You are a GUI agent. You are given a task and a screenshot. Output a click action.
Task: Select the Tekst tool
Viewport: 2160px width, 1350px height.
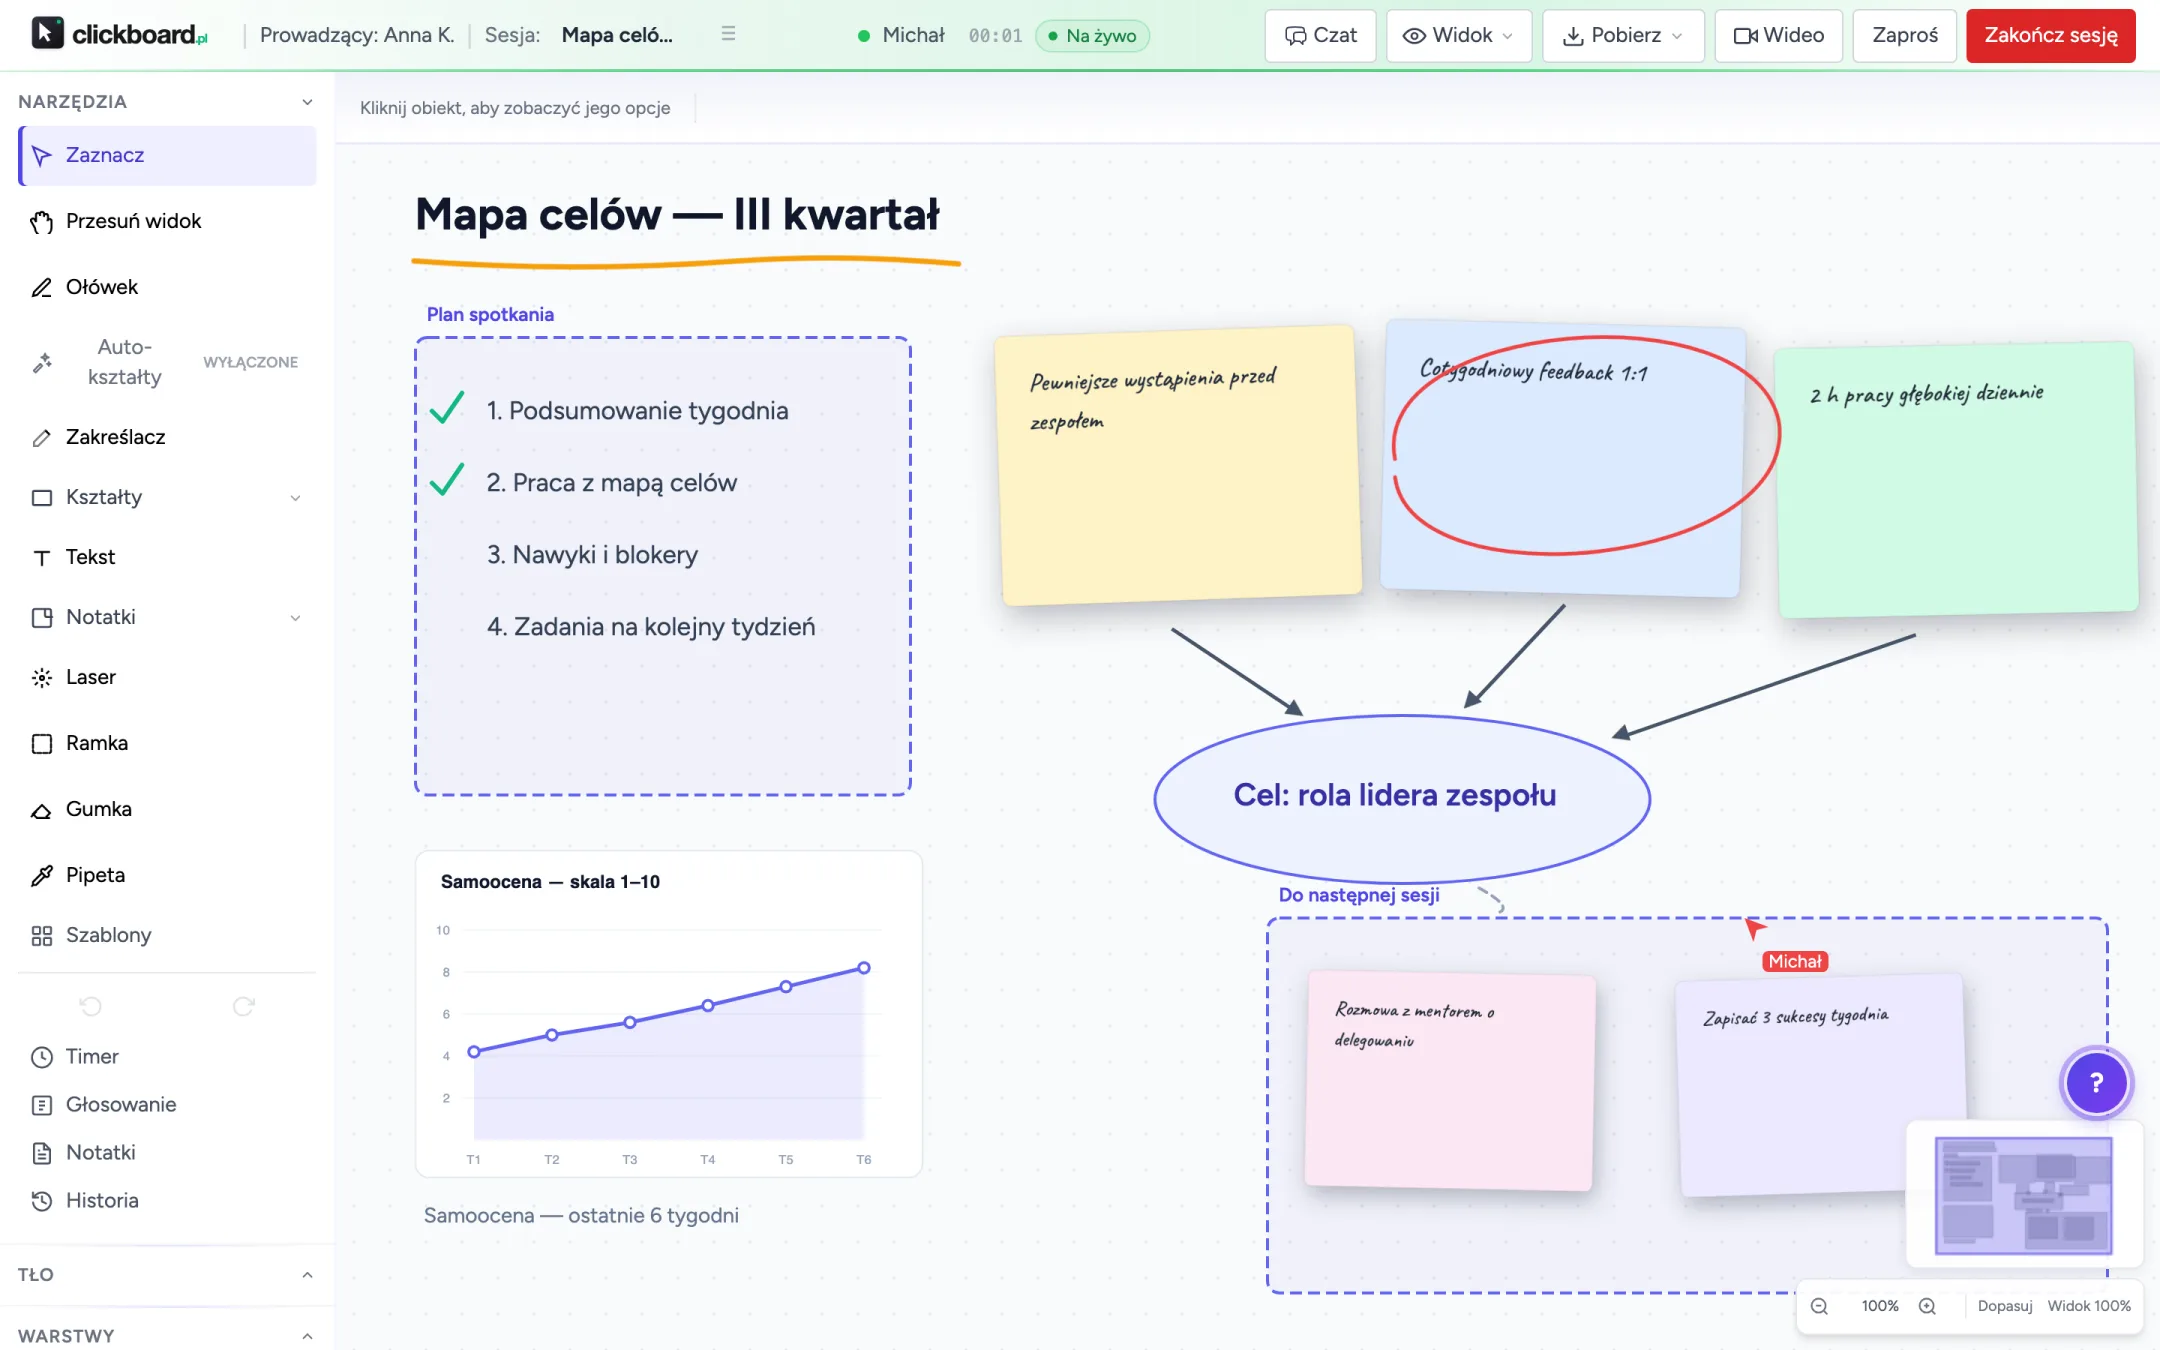(167, 557)
